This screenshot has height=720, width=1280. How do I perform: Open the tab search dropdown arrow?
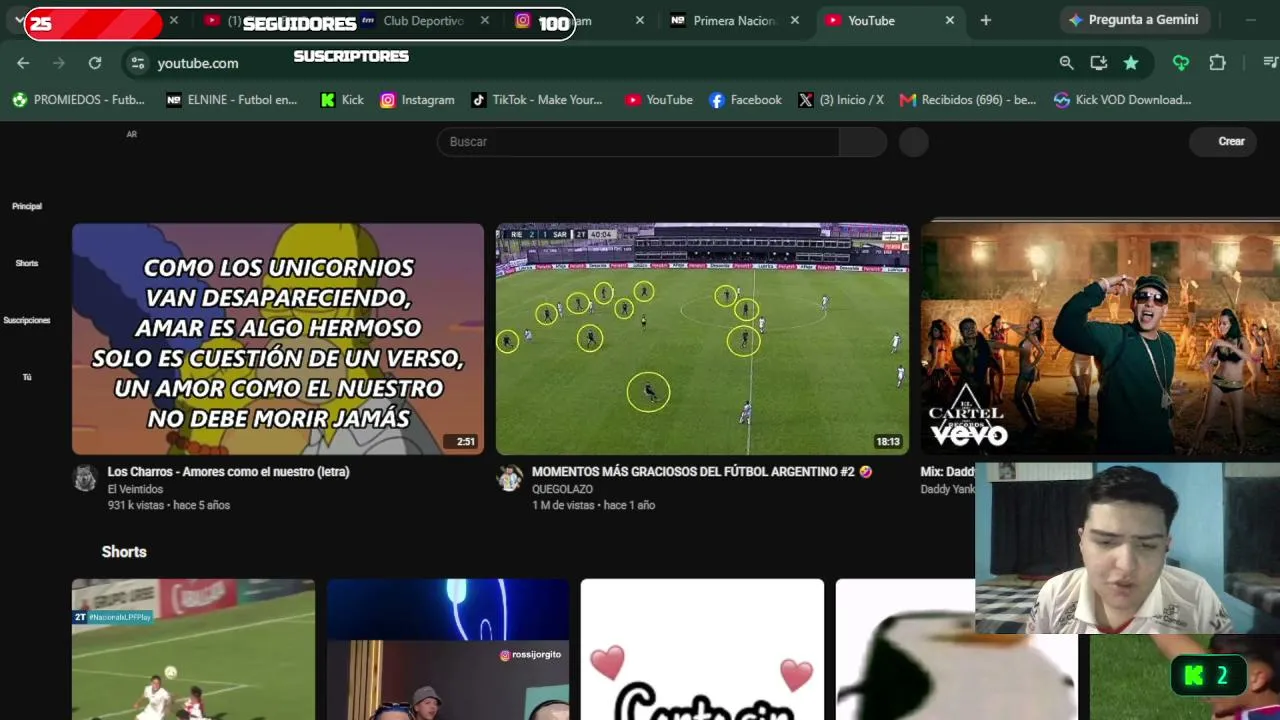pos(19,20)
